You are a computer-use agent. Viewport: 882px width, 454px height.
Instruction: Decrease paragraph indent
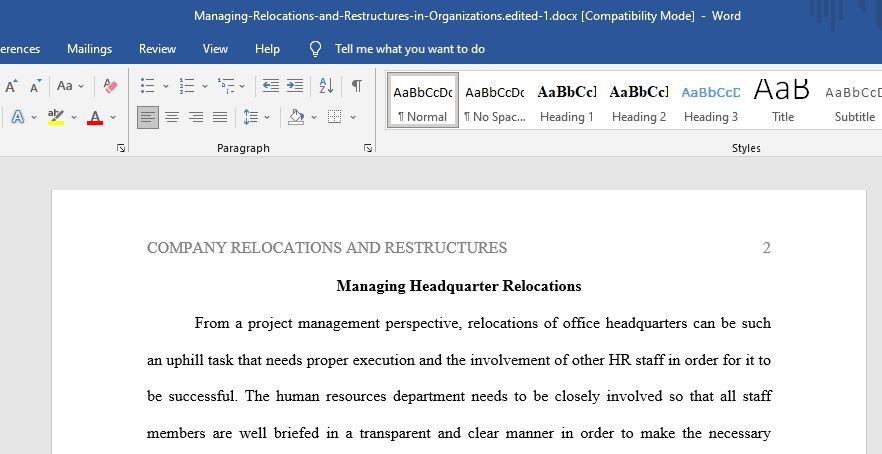tap(271, 86)
